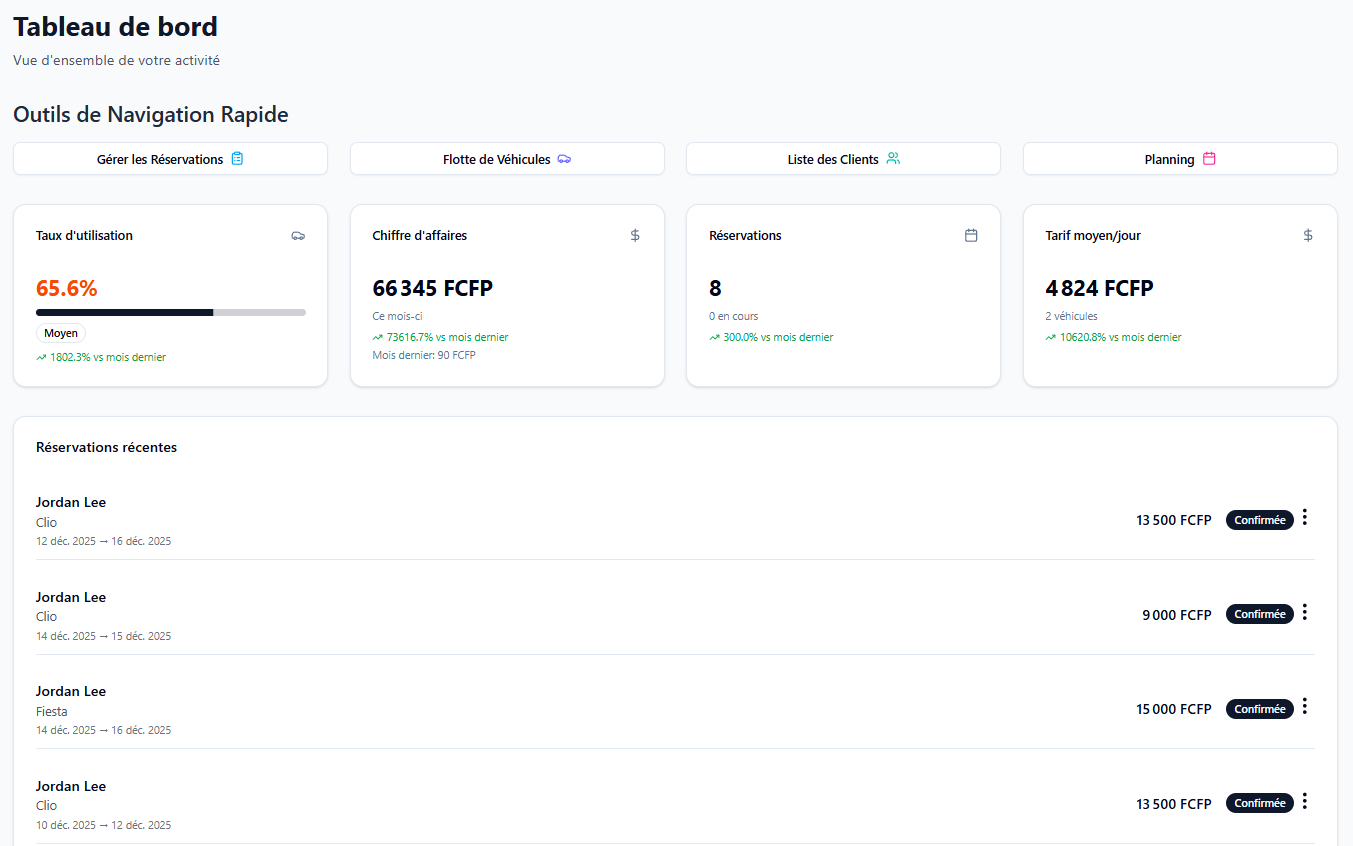Open the options menu on the 9 000 FCFP reservation
Image resolution: width=1353 pixels, height=846 pixels.
[x=1304, y=613]
